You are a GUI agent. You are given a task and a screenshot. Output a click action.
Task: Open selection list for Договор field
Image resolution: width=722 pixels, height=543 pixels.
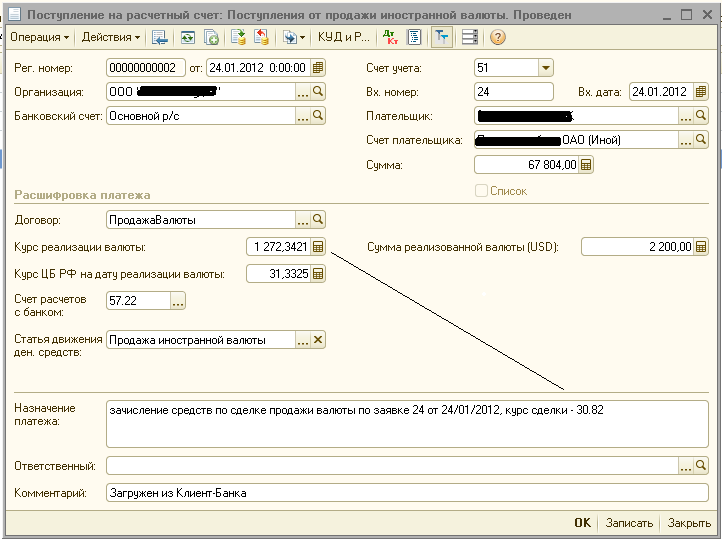coord(302,219)
